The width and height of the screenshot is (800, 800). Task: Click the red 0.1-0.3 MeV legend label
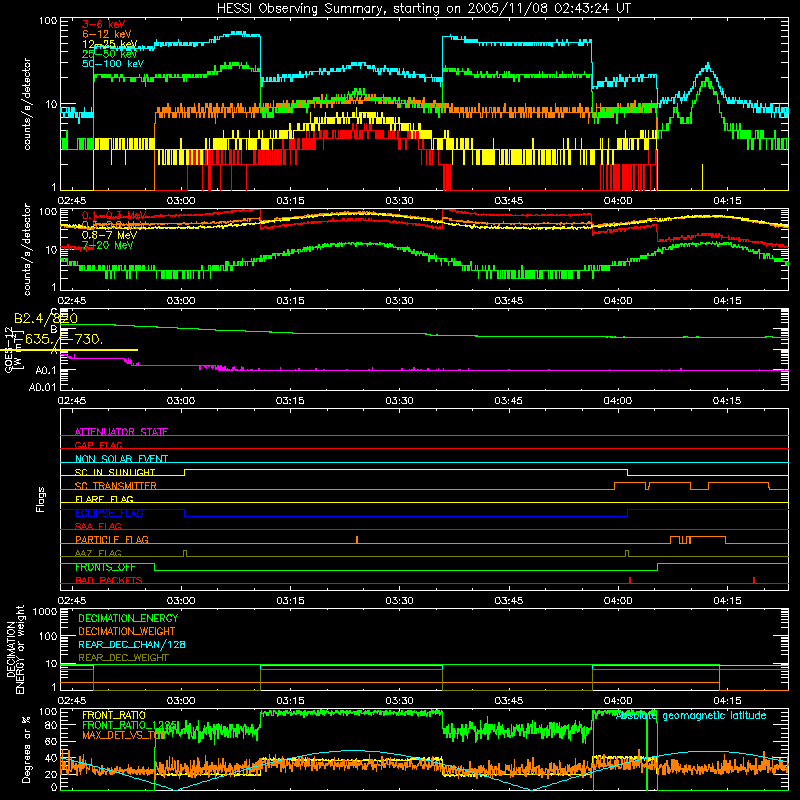click(114, 215)
